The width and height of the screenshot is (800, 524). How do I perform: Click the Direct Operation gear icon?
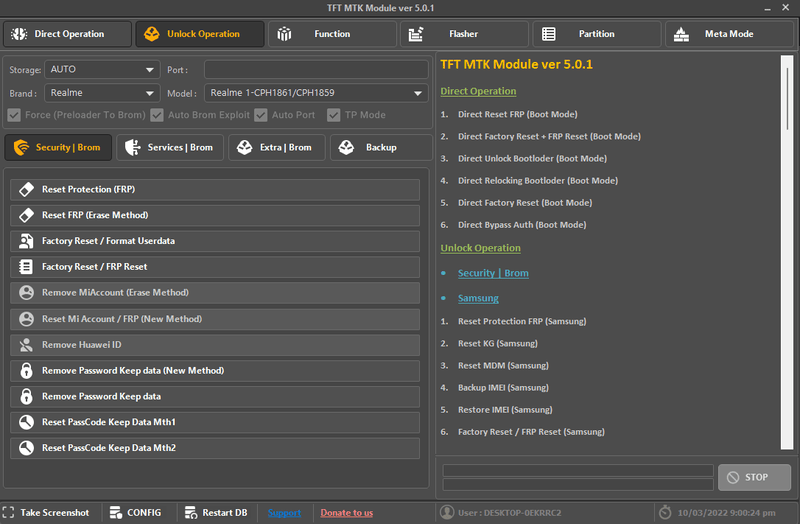coord(19,34)
